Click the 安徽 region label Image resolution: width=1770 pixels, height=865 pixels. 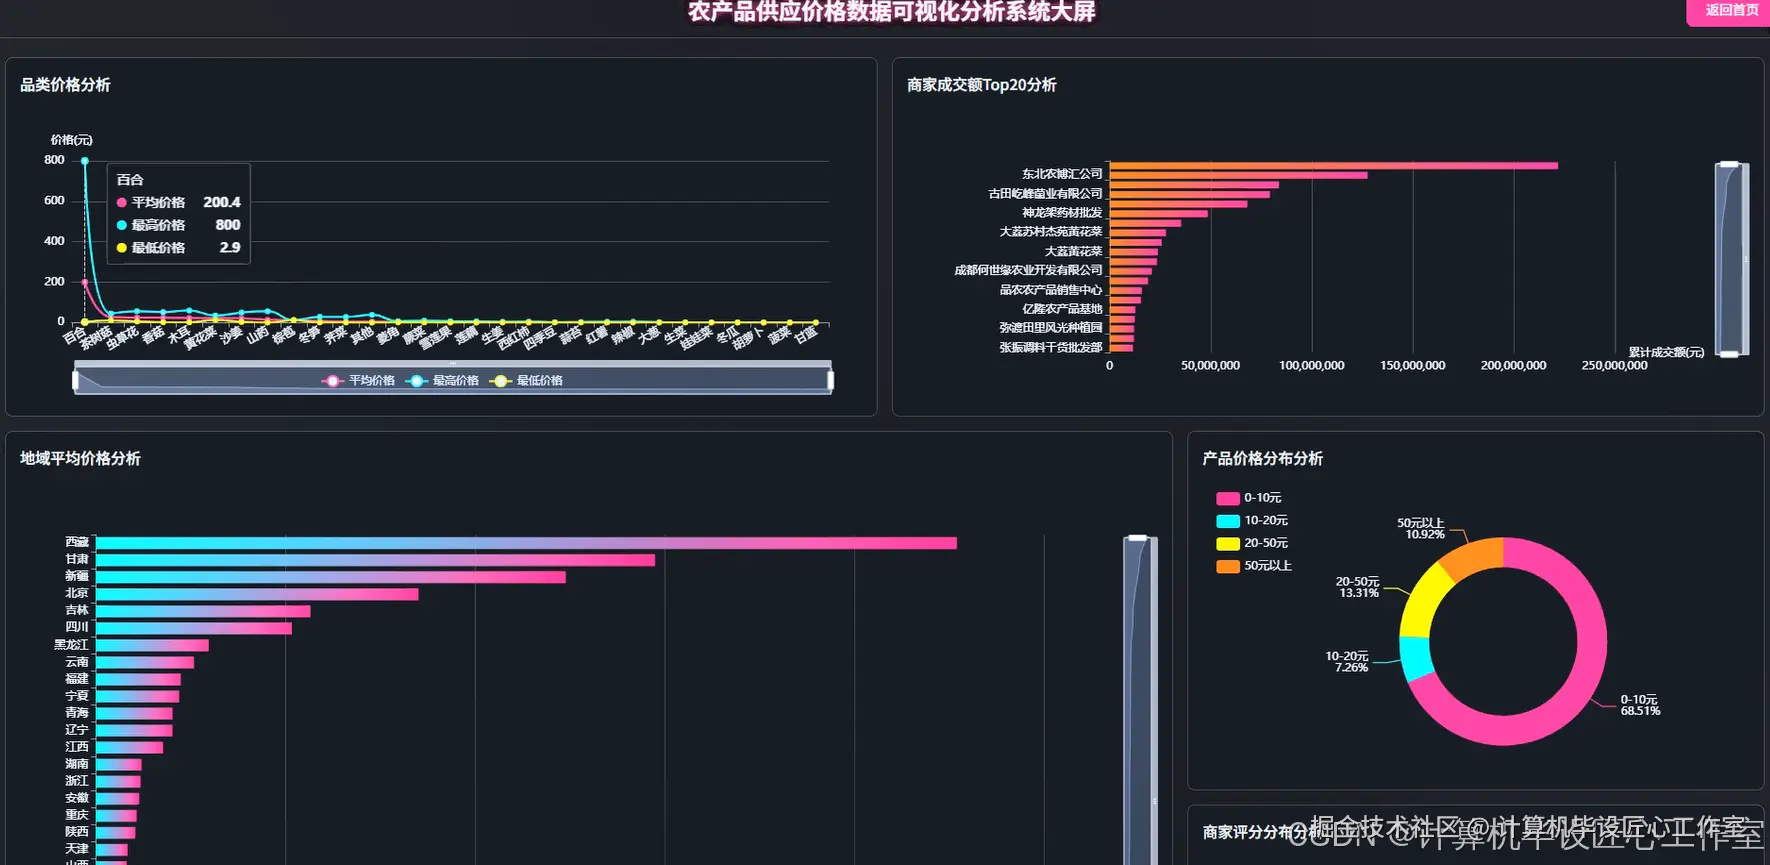pyautogui.click(x=77, y=798)
